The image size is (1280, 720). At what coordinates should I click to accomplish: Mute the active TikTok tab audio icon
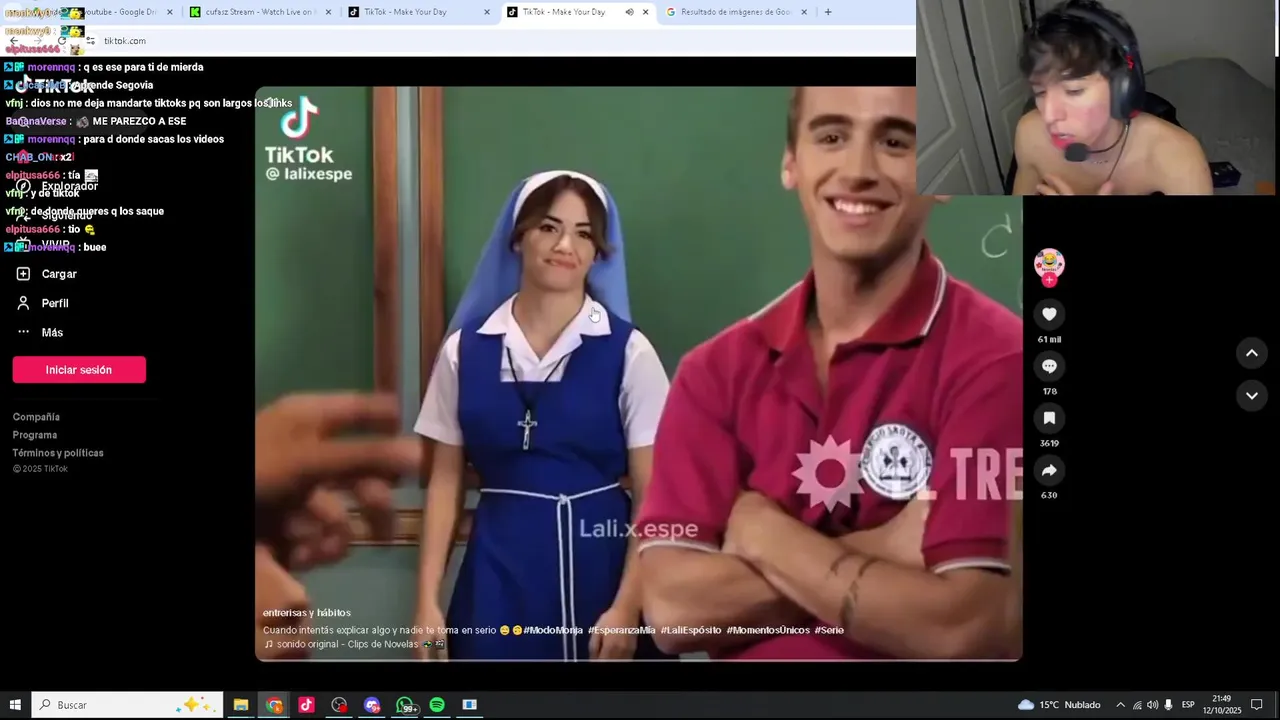click(629, 12)
